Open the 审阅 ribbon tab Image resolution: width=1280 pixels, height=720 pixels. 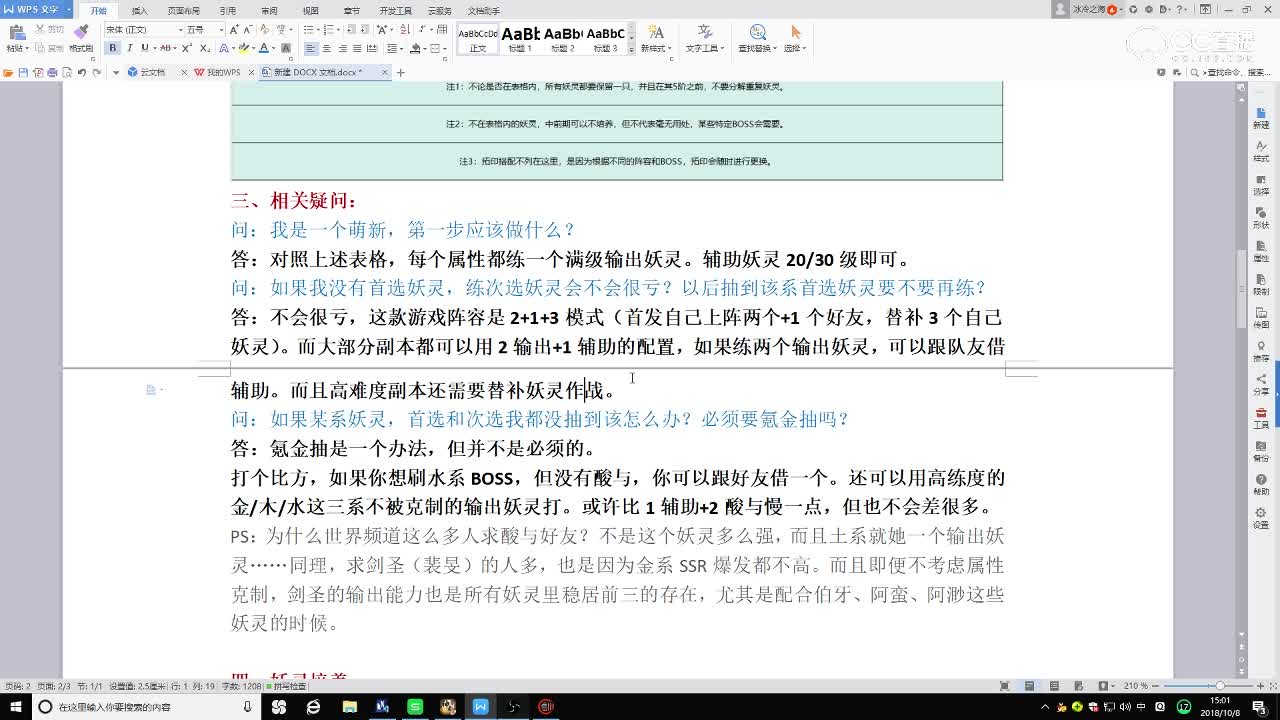pos(269,11)
